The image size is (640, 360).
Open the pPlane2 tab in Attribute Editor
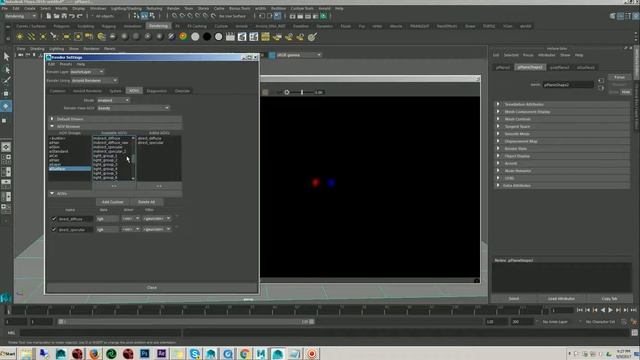[x=503, y=67]
